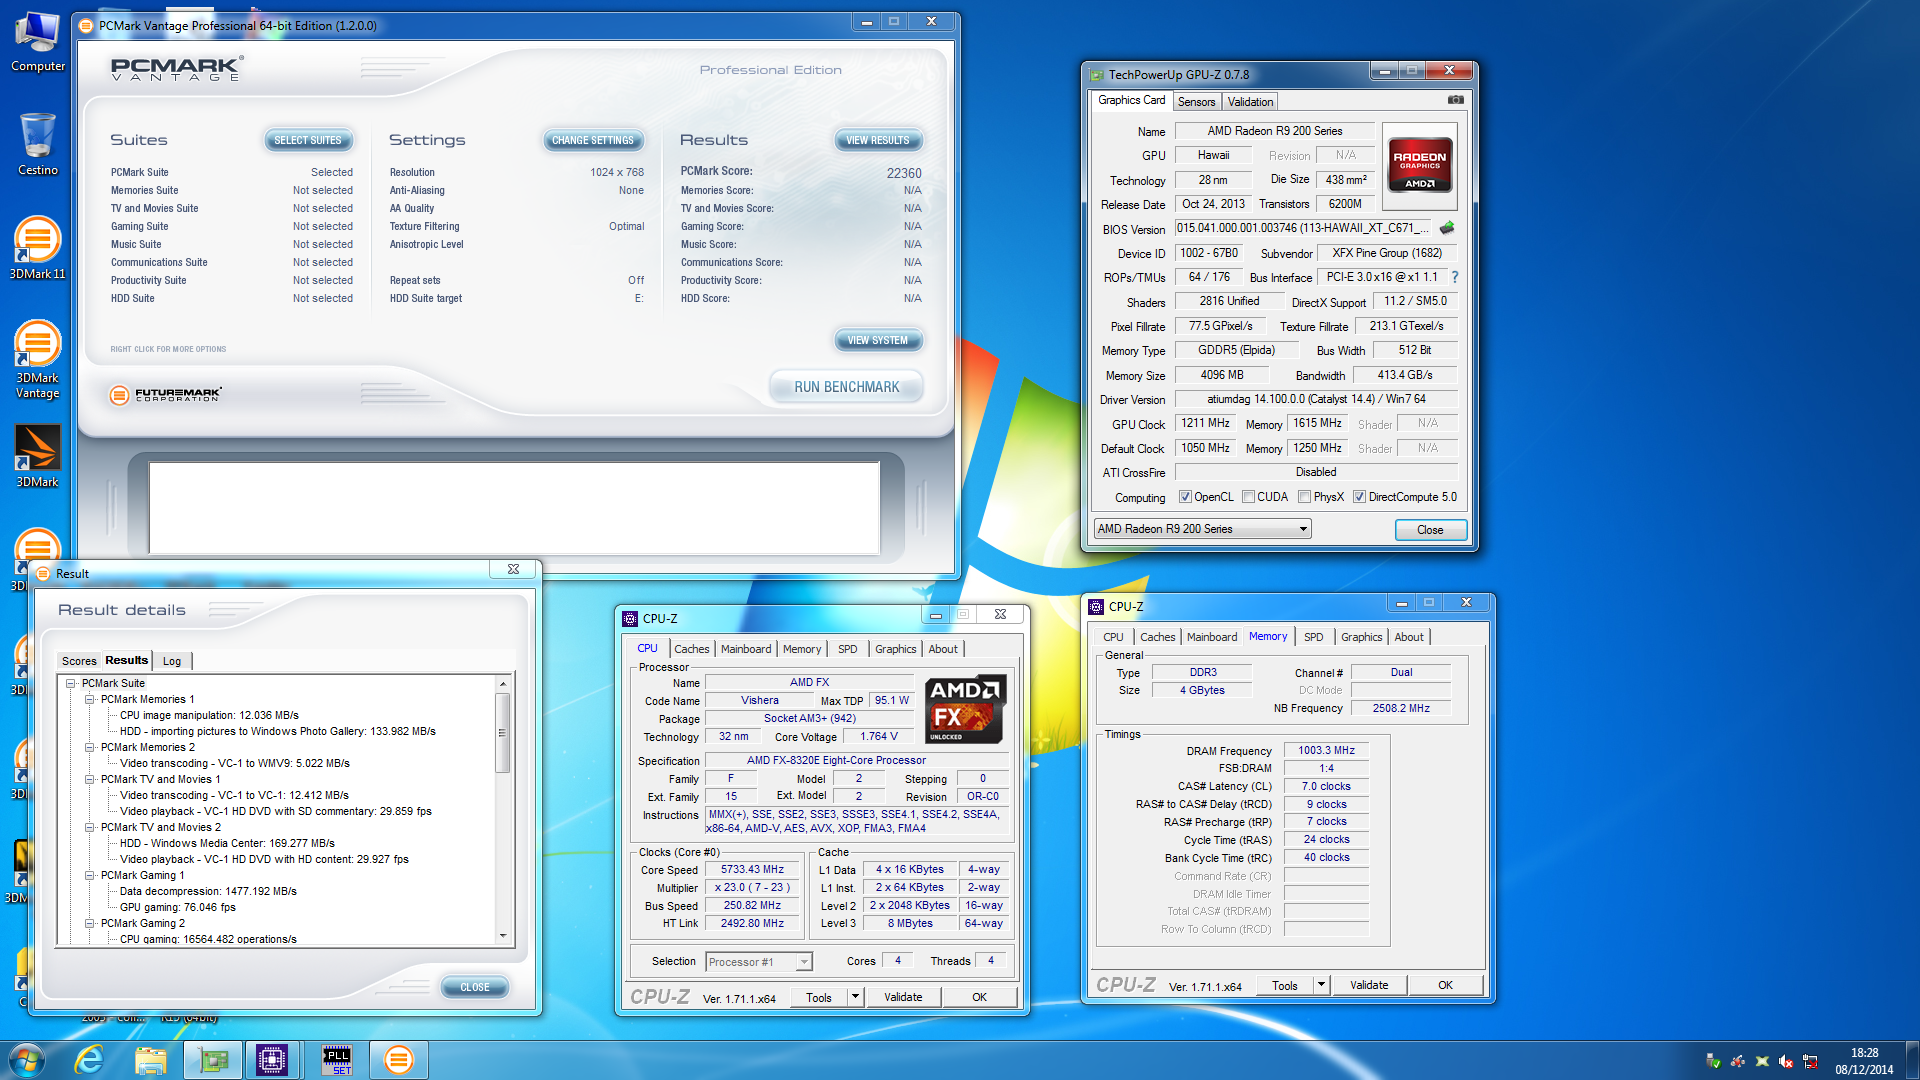
Task: Toggle the CUDA checkbox in GPU-Z
Action: 1248,497
